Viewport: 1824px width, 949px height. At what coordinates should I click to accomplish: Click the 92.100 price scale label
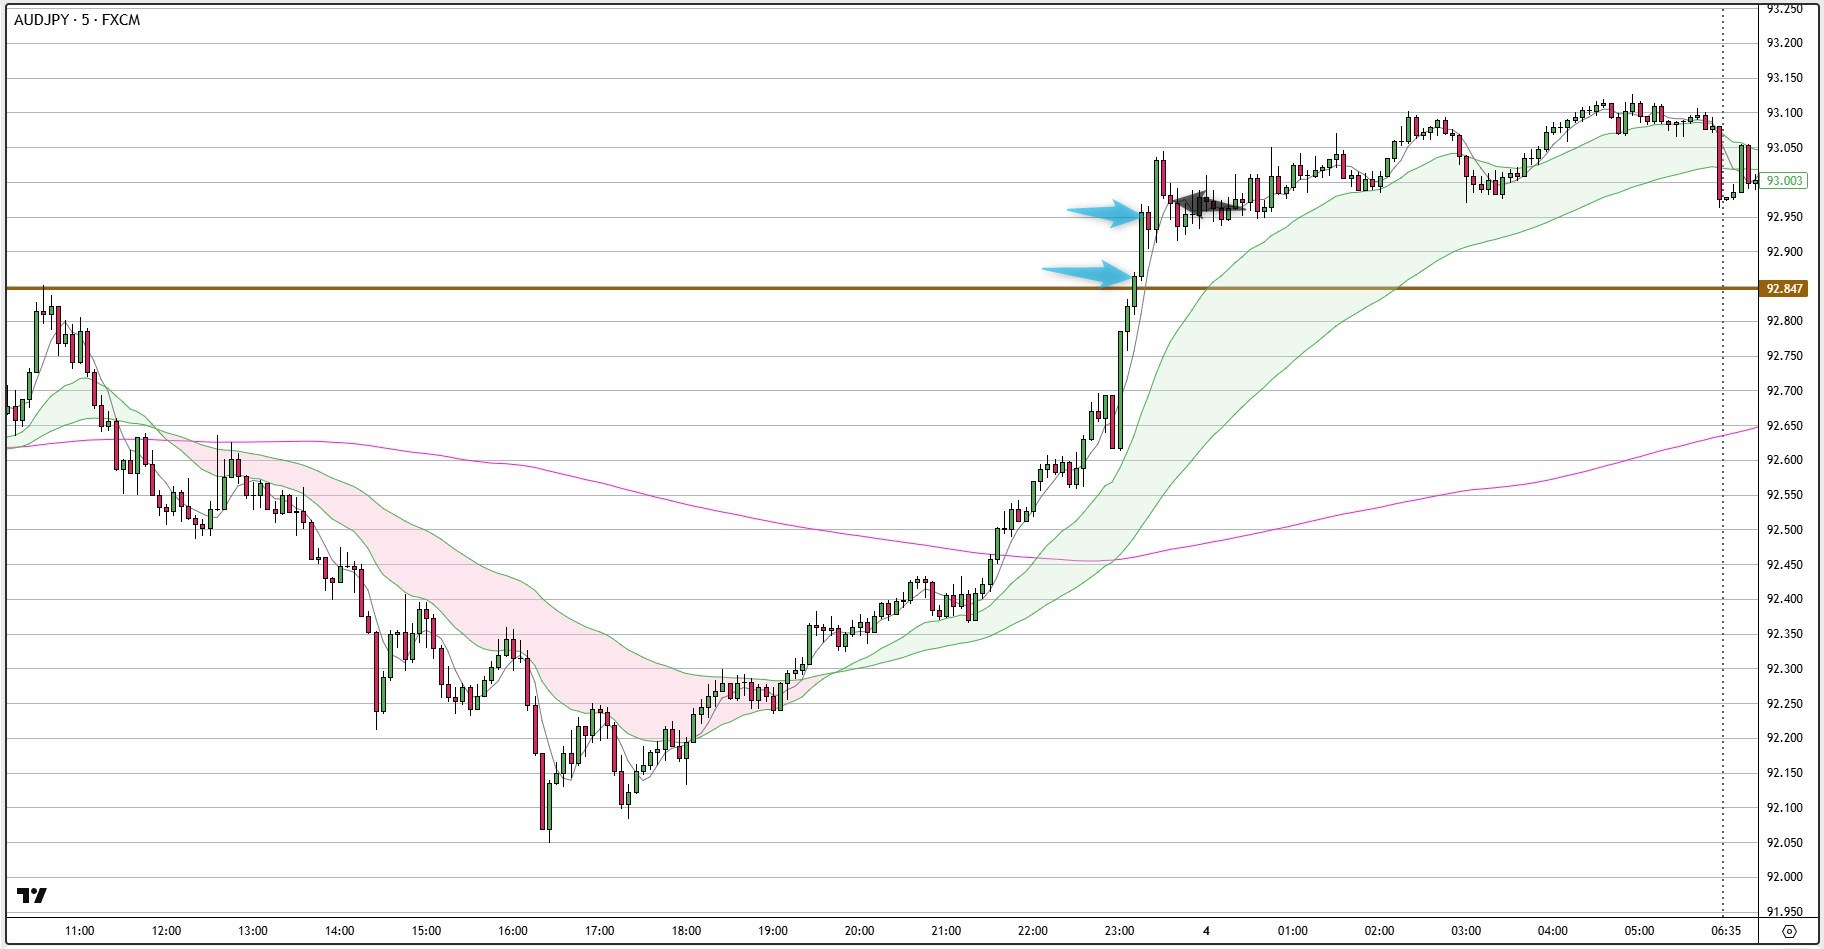(1785, 808)
